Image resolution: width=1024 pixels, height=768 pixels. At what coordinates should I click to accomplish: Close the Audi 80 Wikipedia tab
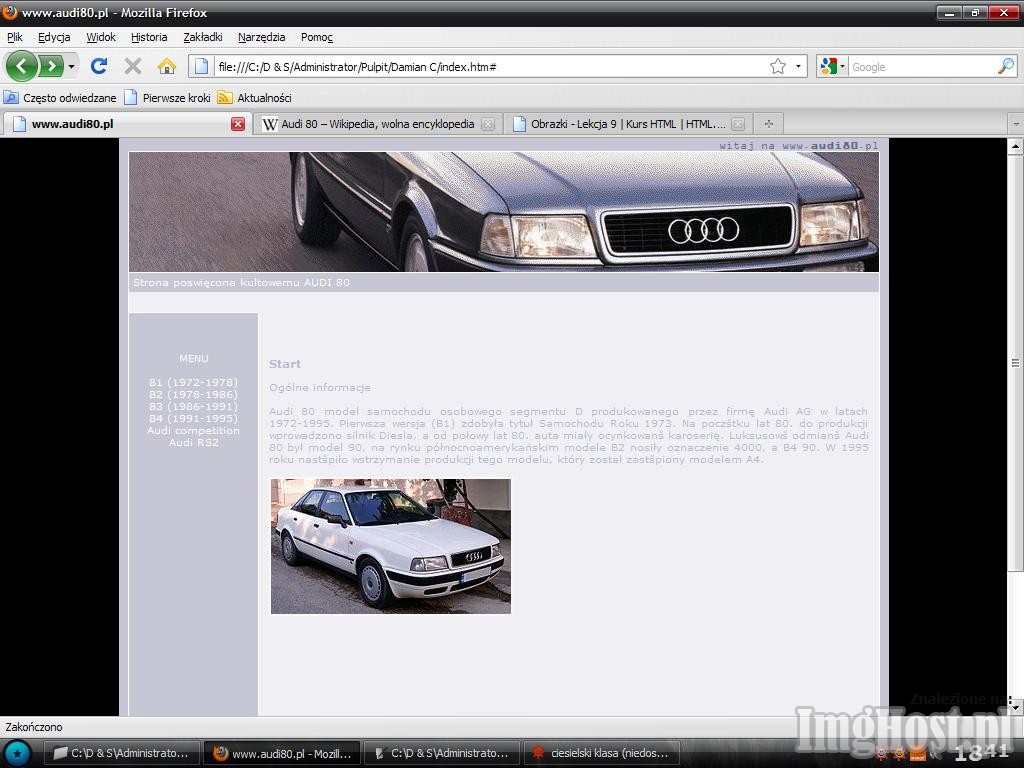point(488,124)
